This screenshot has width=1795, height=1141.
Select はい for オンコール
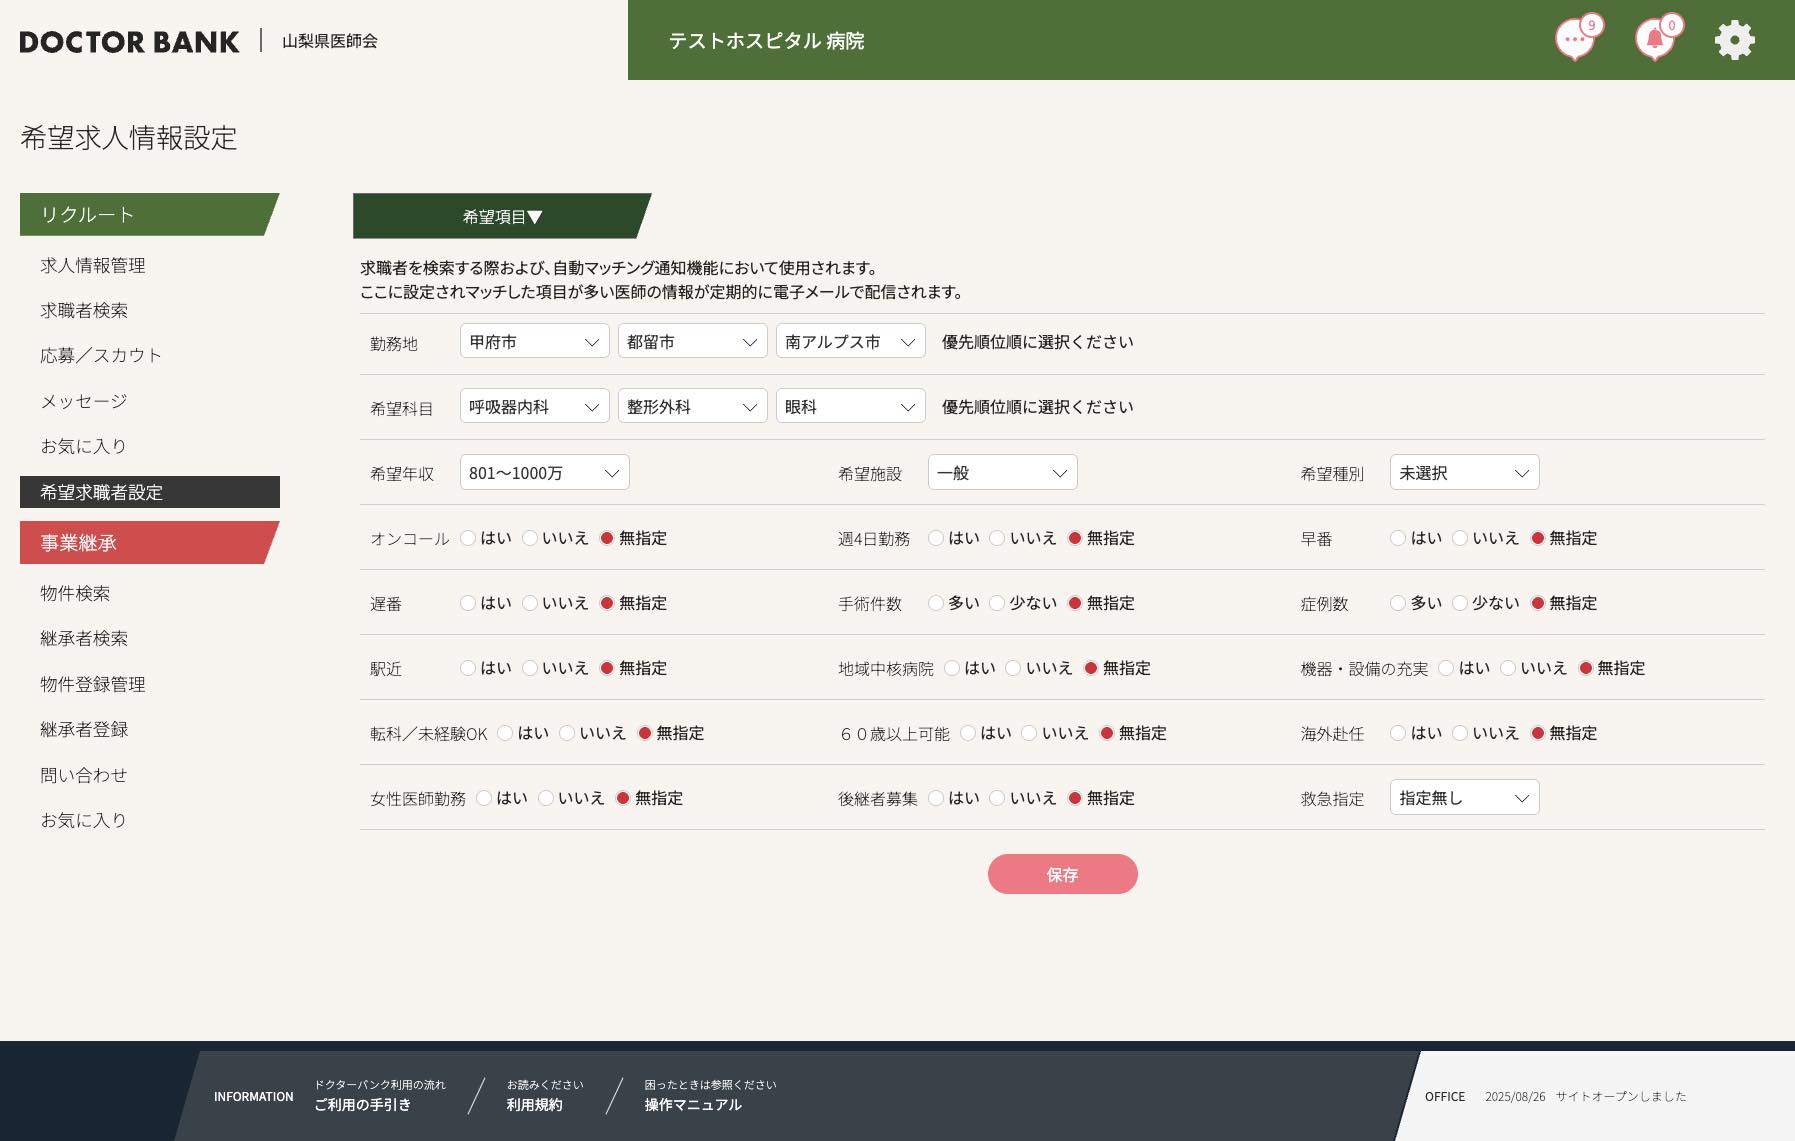pos(468,538)
